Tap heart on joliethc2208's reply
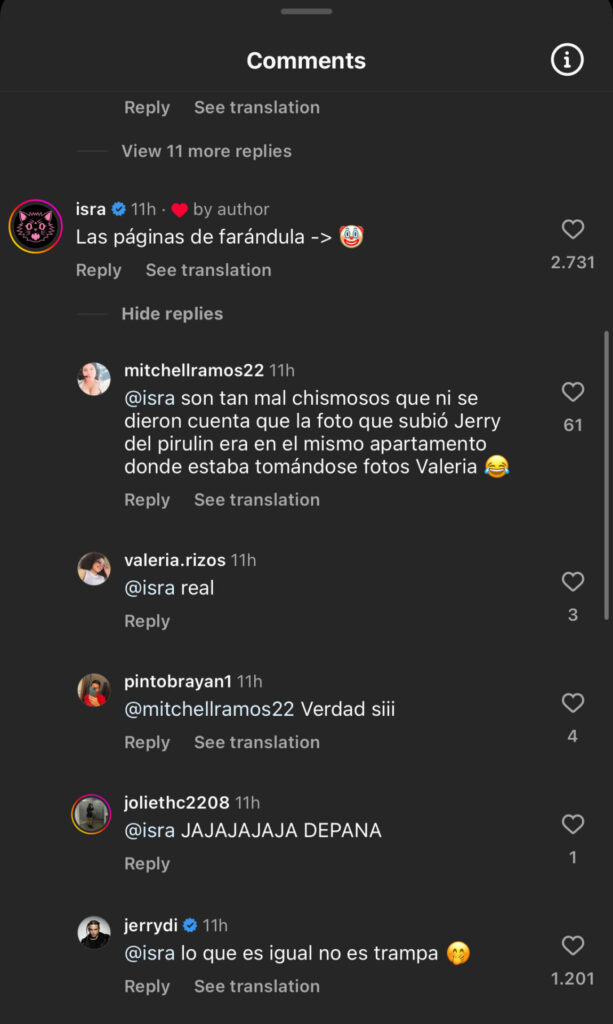The image size is (613, 1024). click(x=573, y=825)
